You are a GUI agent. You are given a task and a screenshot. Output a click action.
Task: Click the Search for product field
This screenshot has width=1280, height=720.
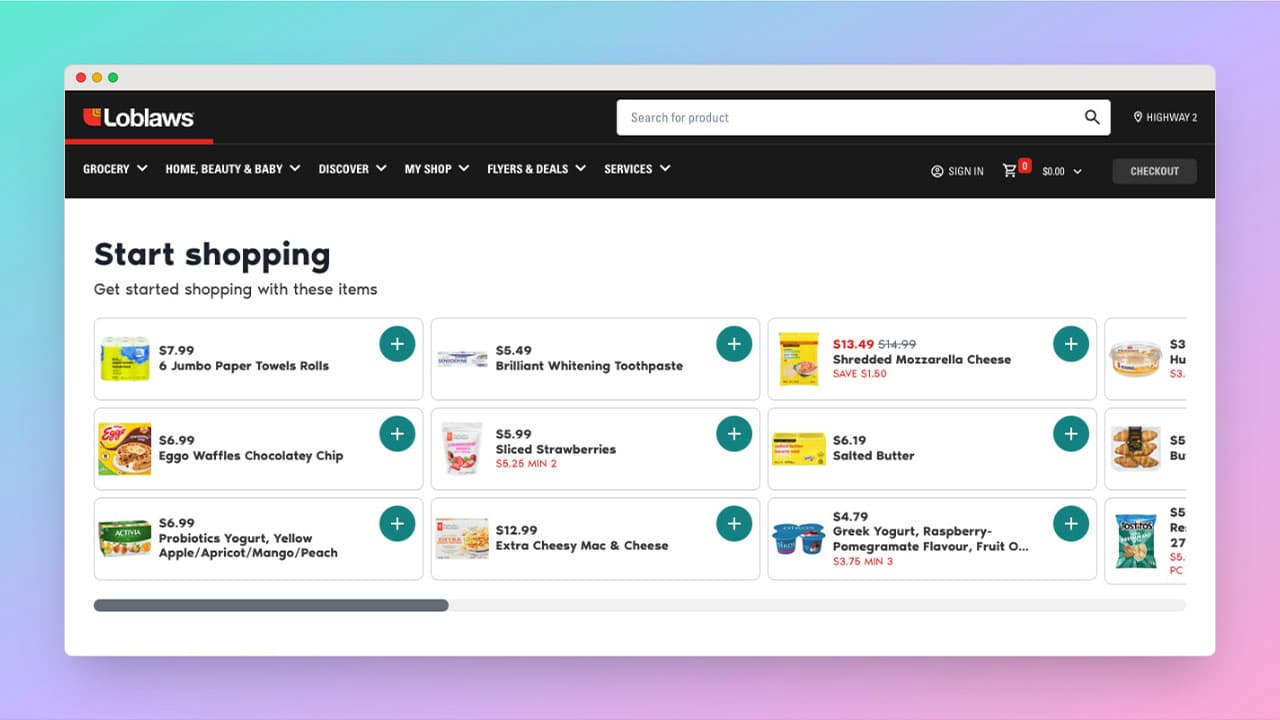(x=850, y=117)
